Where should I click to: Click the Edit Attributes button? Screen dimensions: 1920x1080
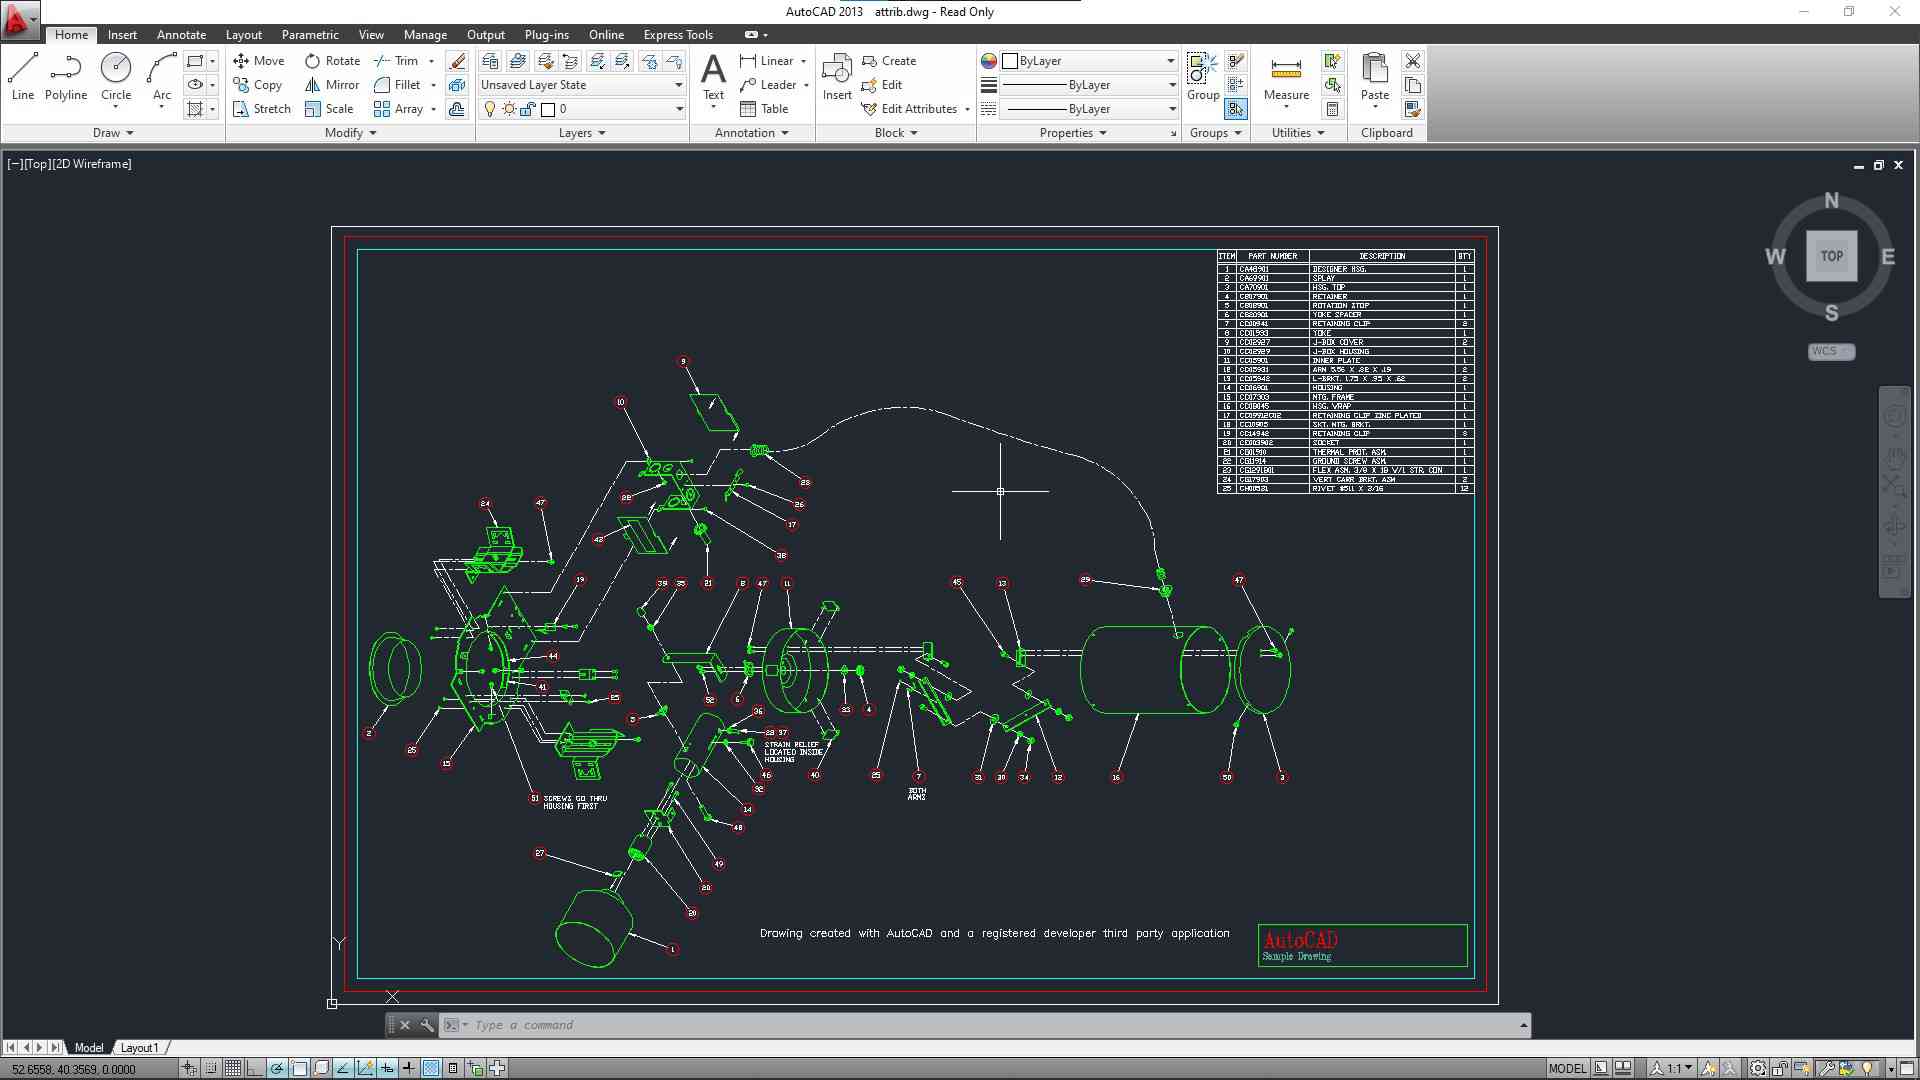click(x=910, y=109)
